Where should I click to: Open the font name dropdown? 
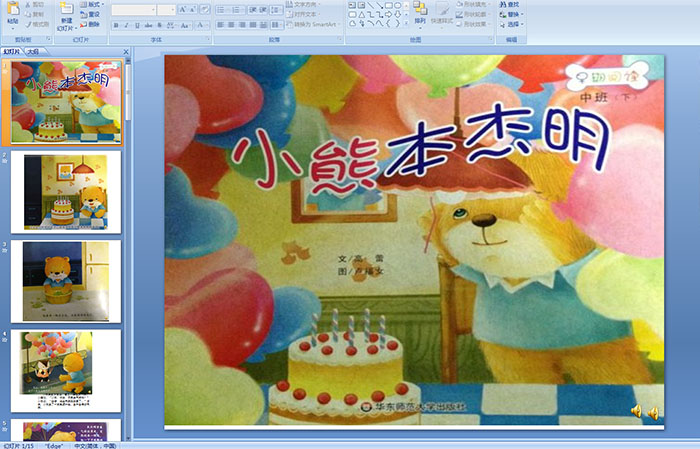coord(153,9)
